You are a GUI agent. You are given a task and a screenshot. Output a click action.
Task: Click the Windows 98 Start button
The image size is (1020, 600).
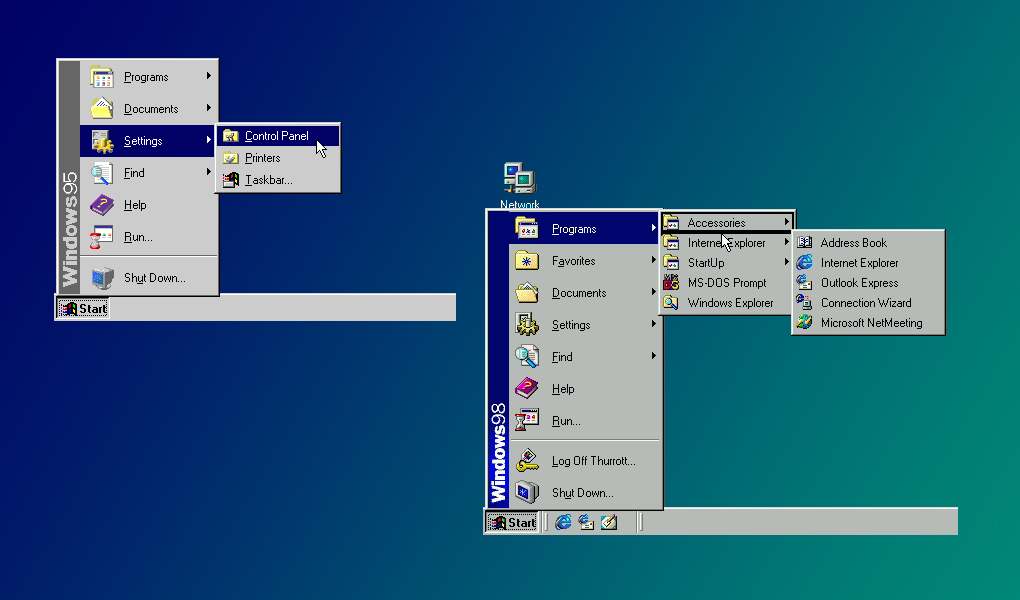pyautogui.click(x=512, y=521)
